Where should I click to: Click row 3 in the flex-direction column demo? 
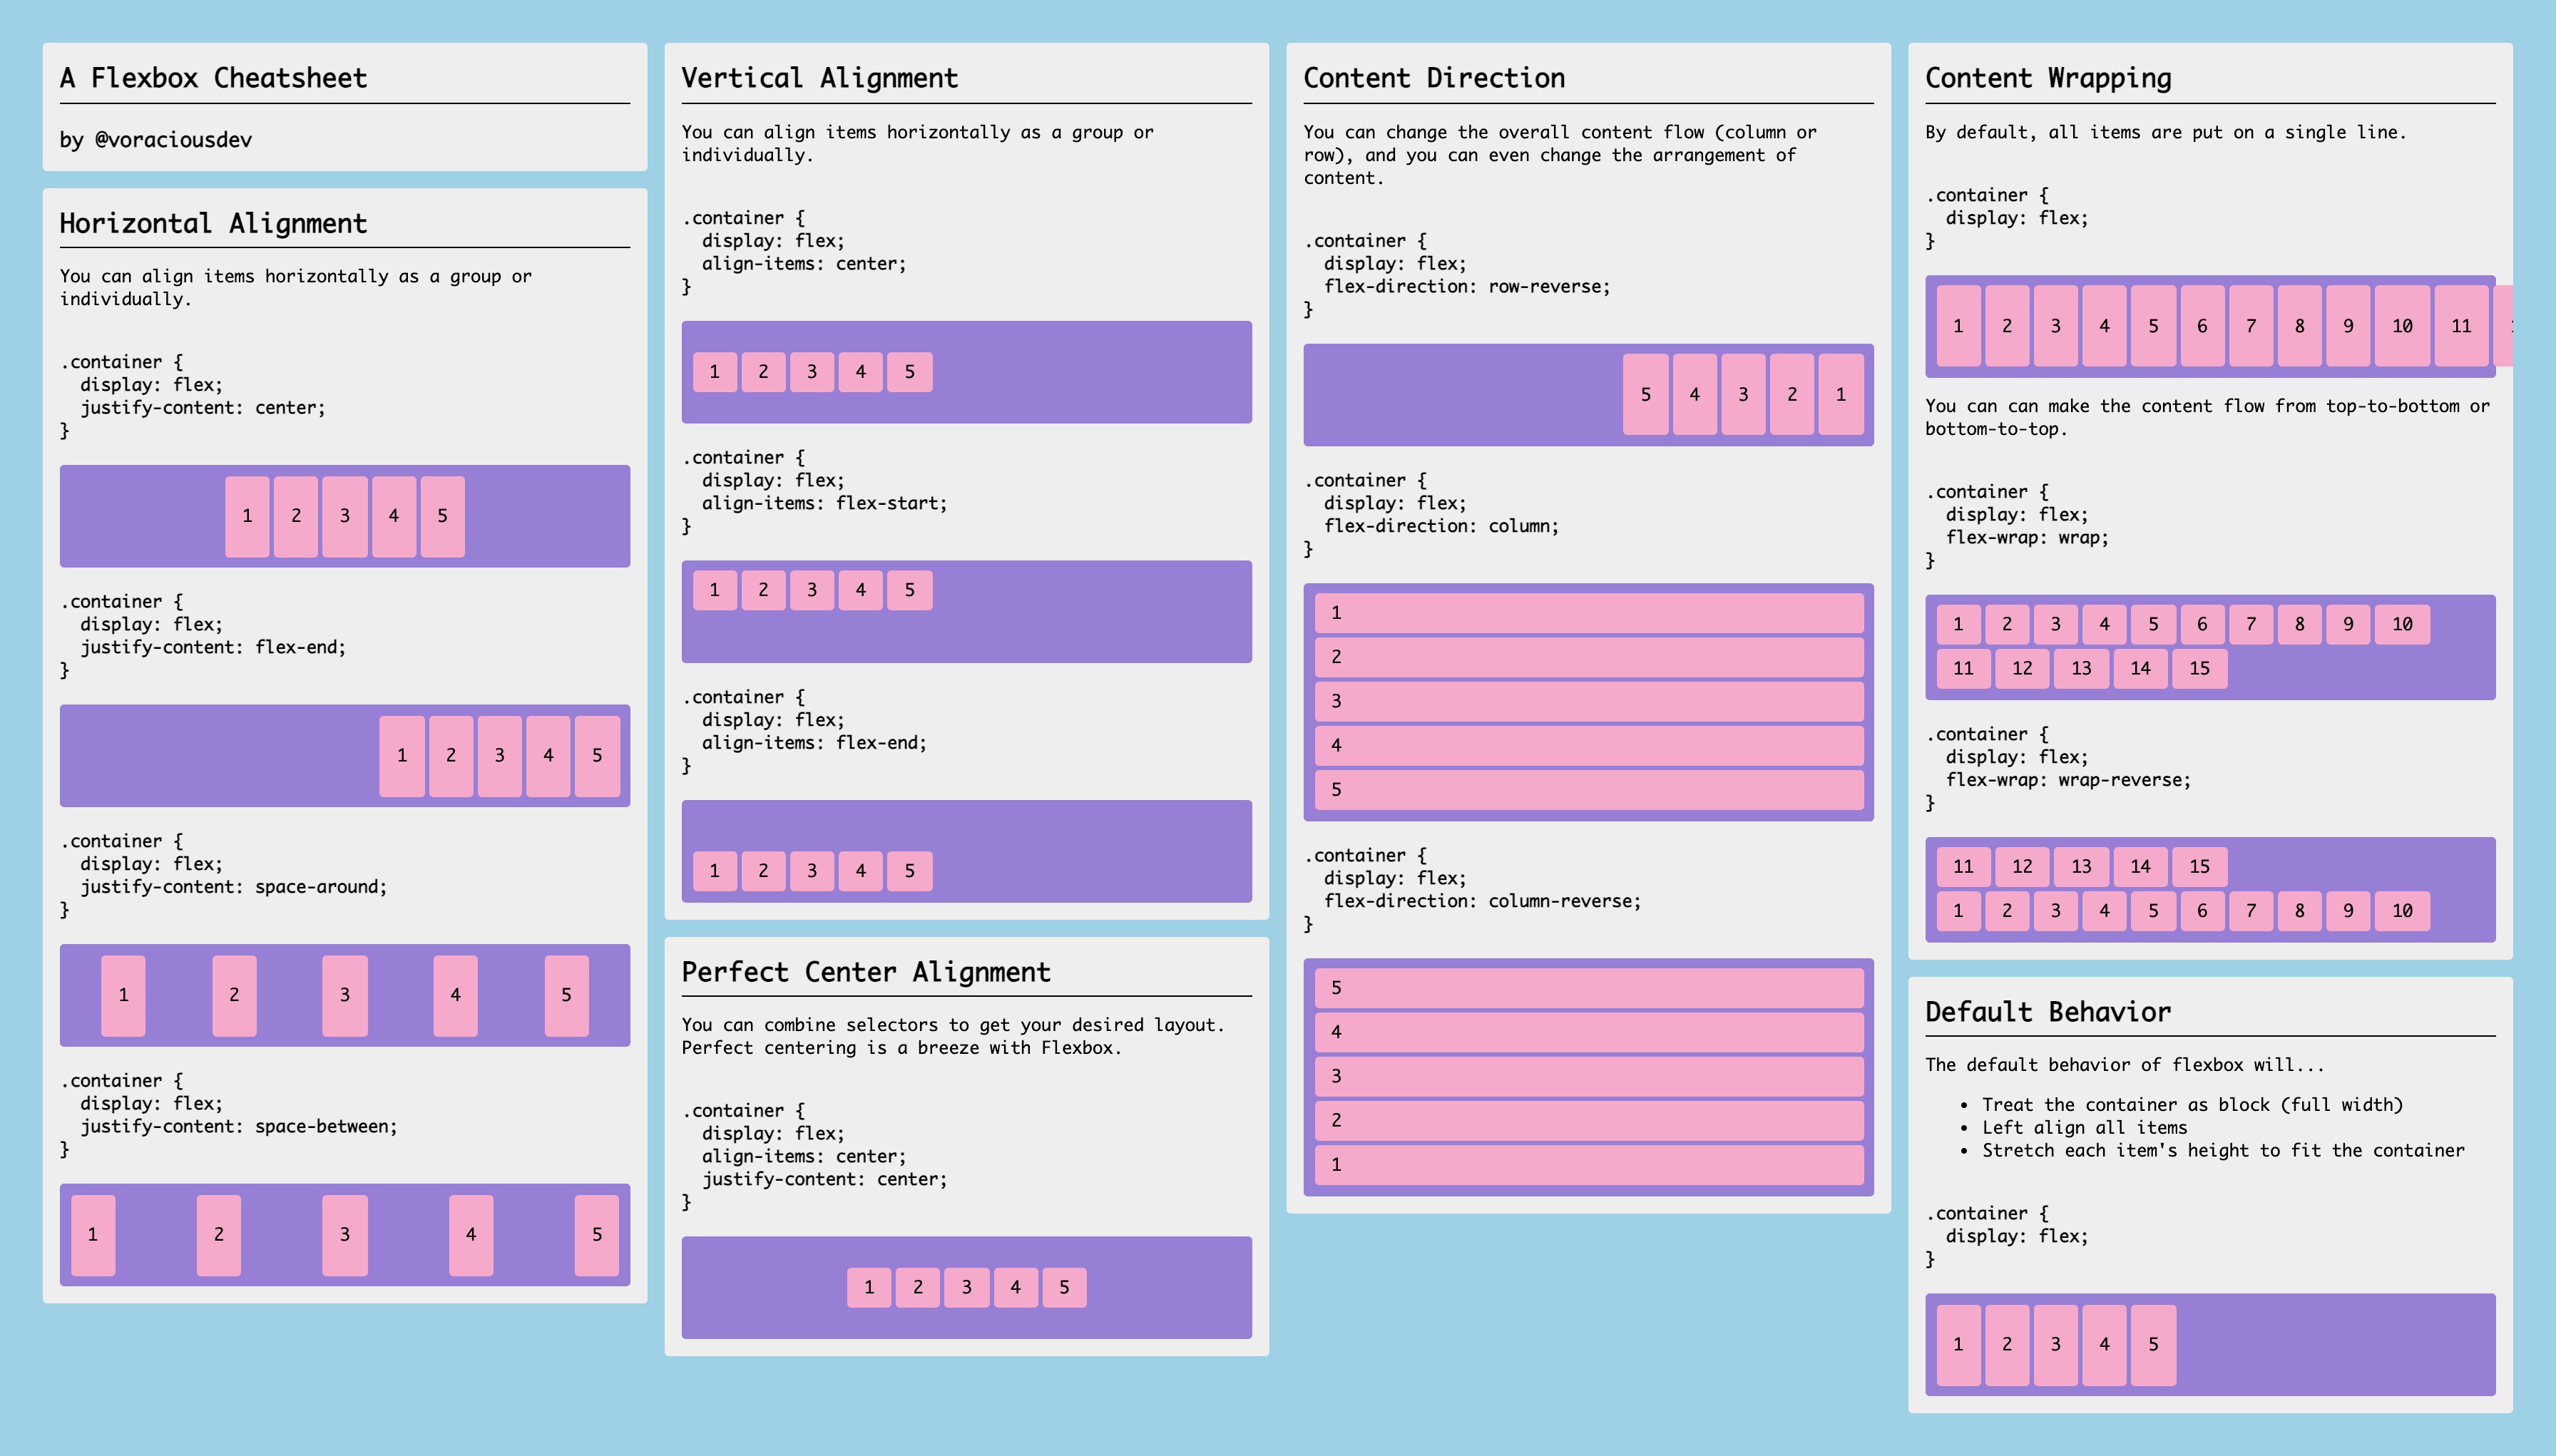point(1588,701)
